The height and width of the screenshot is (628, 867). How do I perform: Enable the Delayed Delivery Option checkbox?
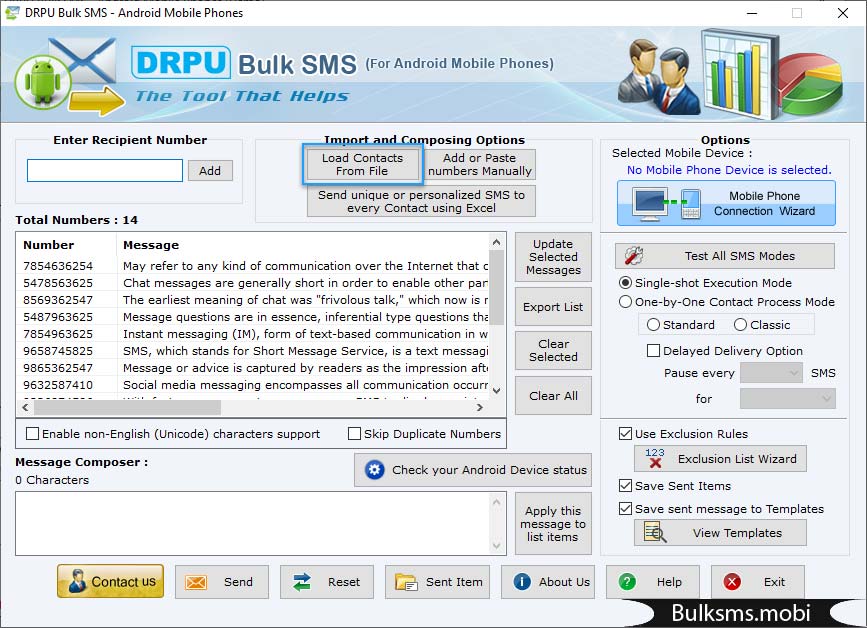[653, 350]
